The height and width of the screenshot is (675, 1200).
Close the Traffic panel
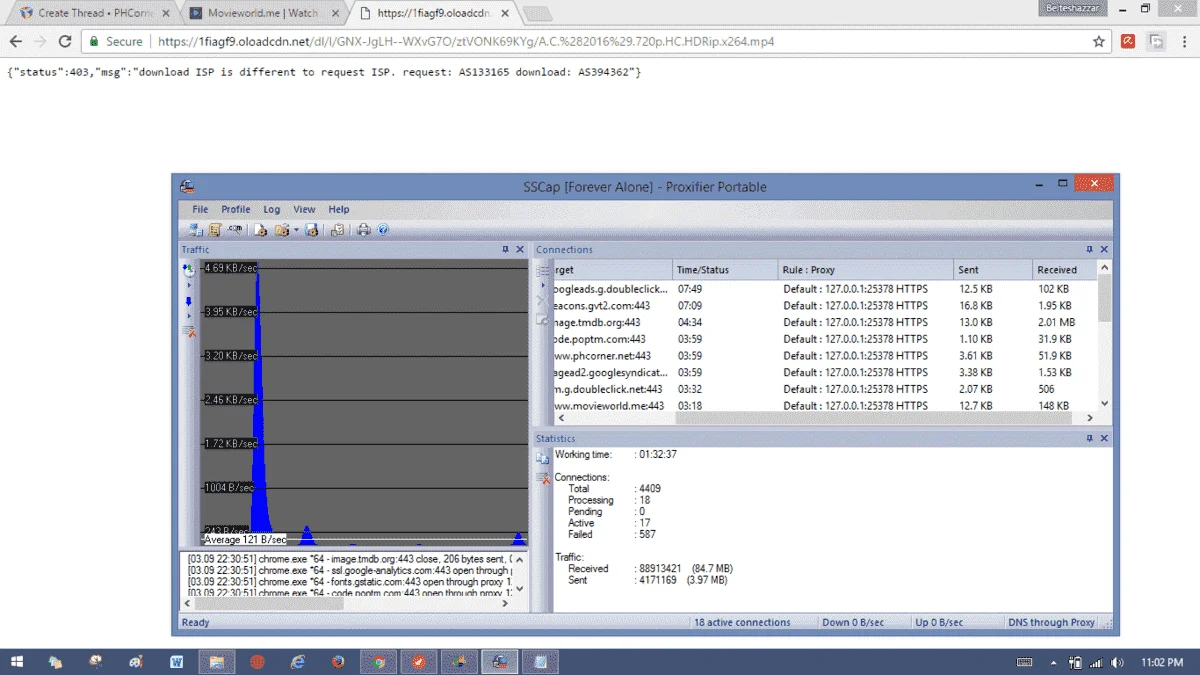pyautogui.click(x=520, y=249)
